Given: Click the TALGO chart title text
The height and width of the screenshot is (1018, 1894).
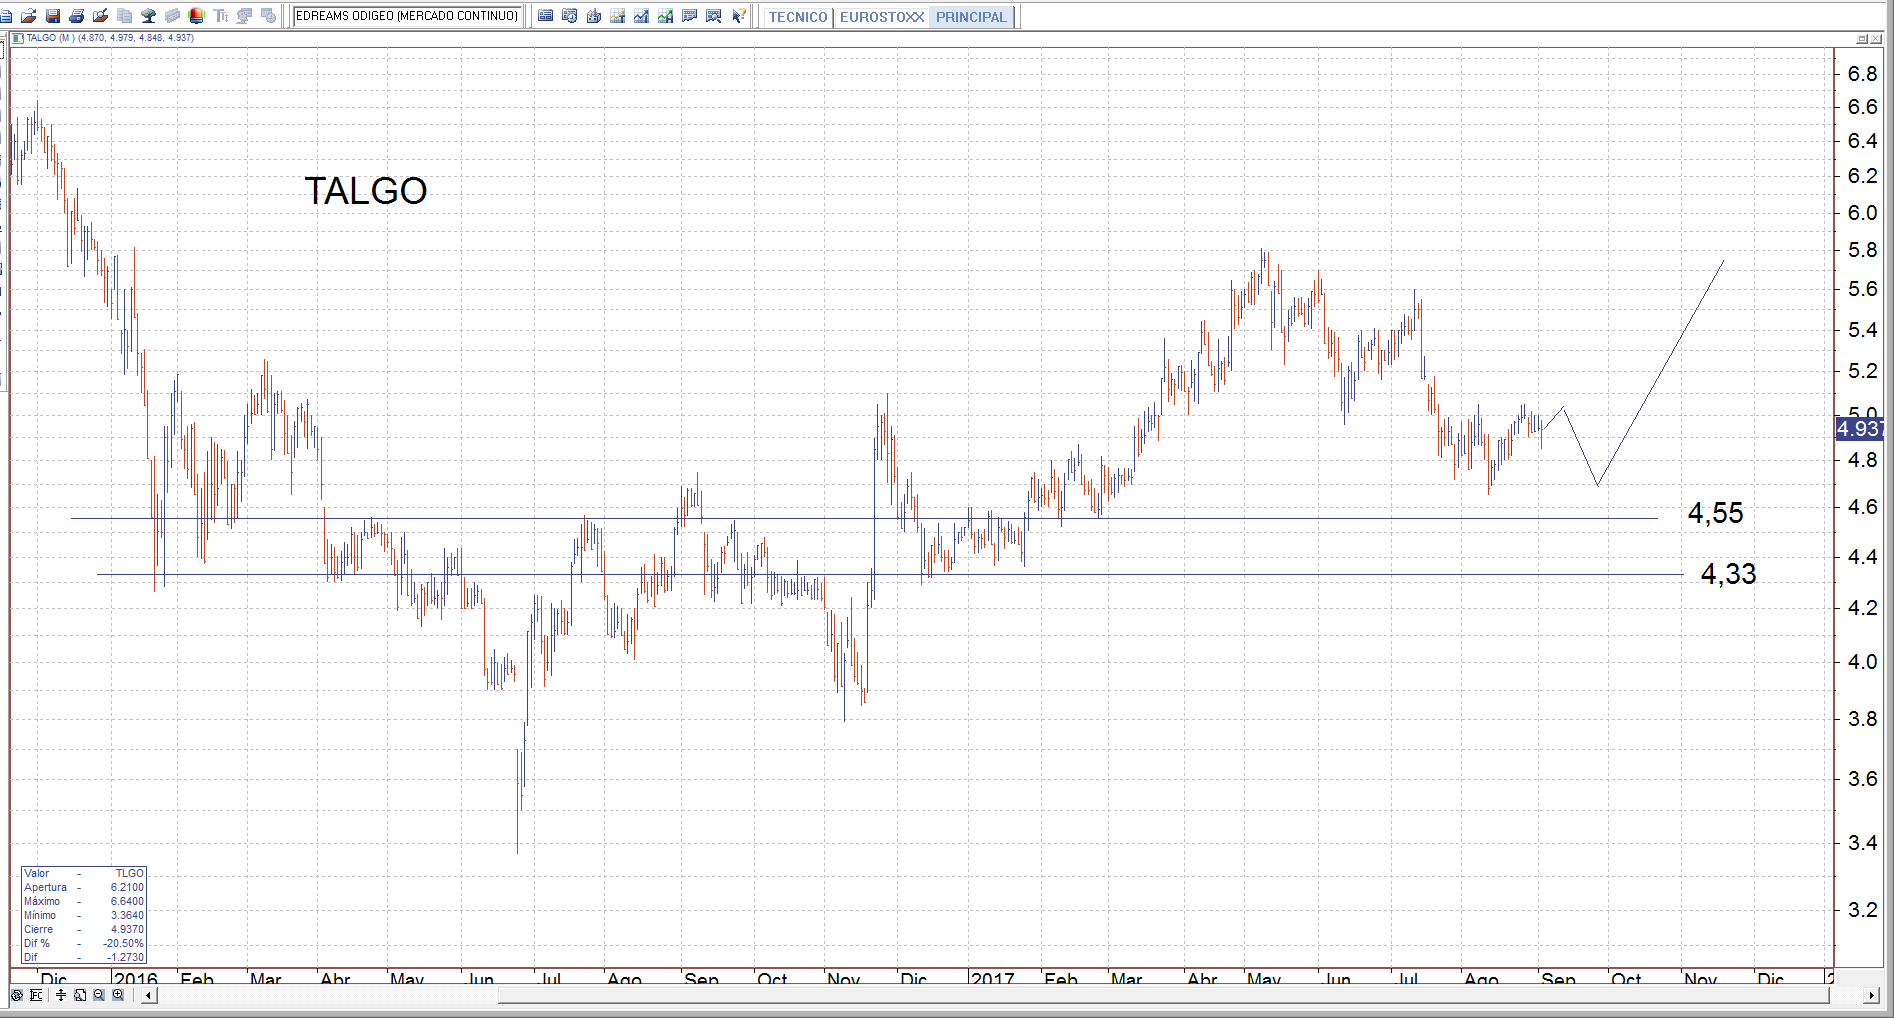Looking at the screenshot, I should click(365, 191).
